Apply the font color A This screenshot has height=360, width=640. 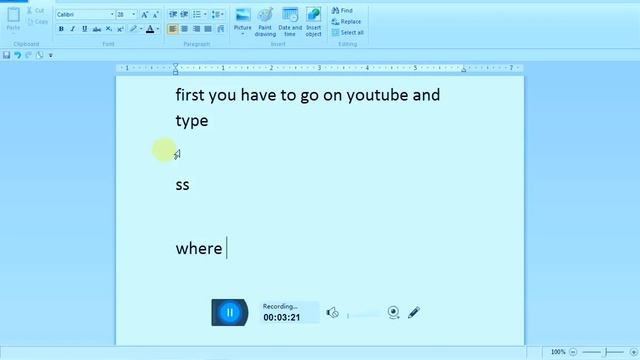click(x=150, y=29)
